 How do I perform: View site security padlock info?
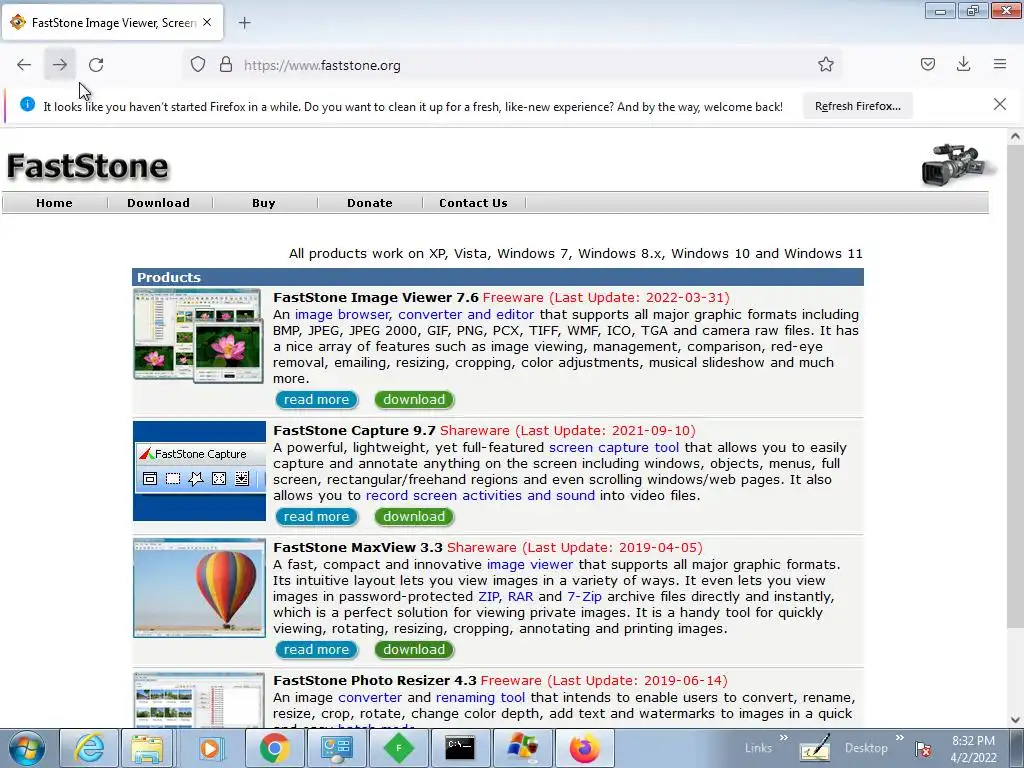(x=226, y=65)
